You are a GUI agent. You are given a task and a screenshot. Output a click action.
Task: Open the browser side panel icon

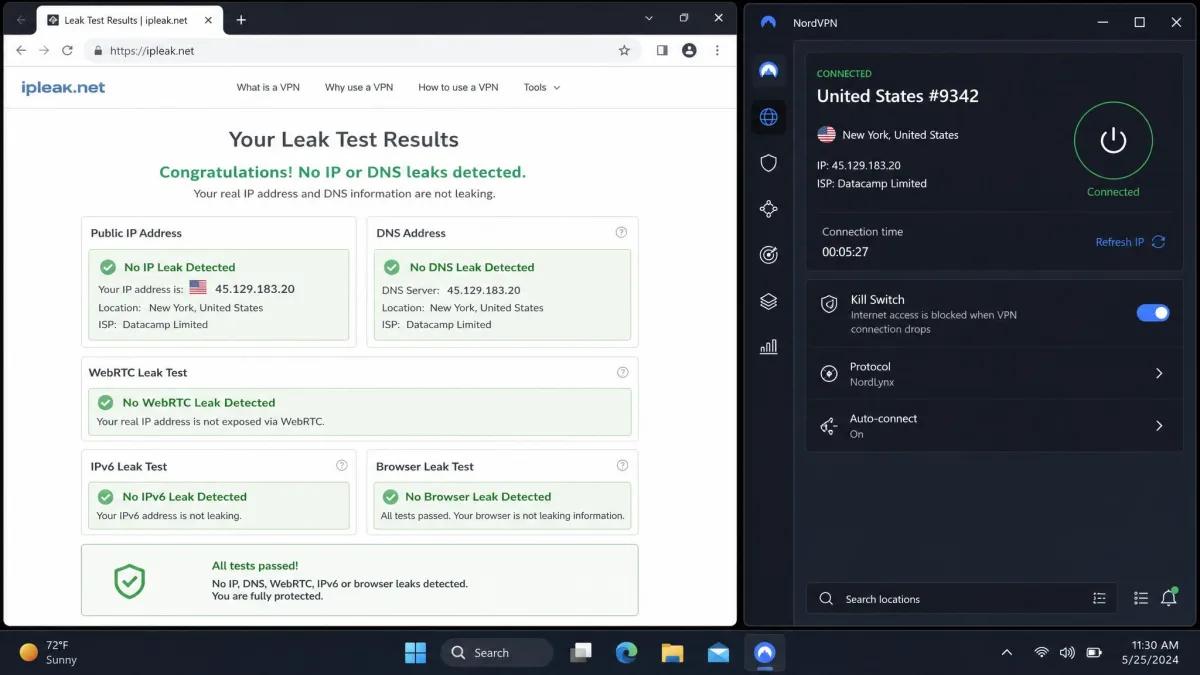[x=662, y=50]
